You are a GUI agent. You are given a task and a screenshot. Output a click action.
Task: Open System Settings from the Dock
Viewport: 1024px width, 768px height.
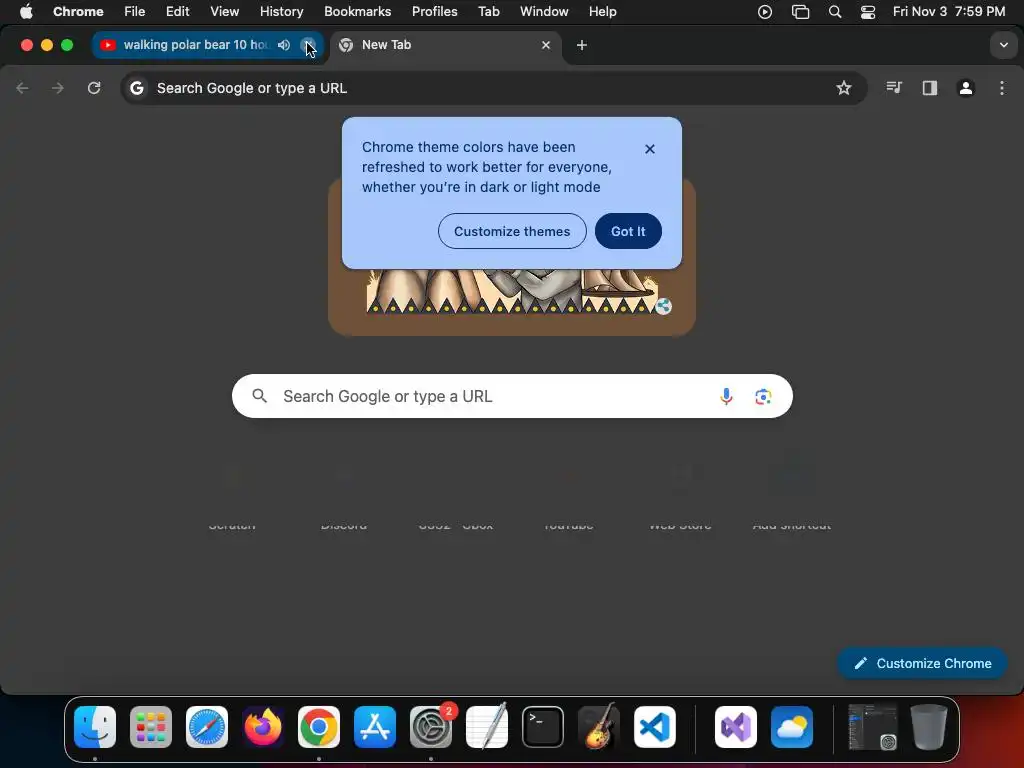point(431,727)
